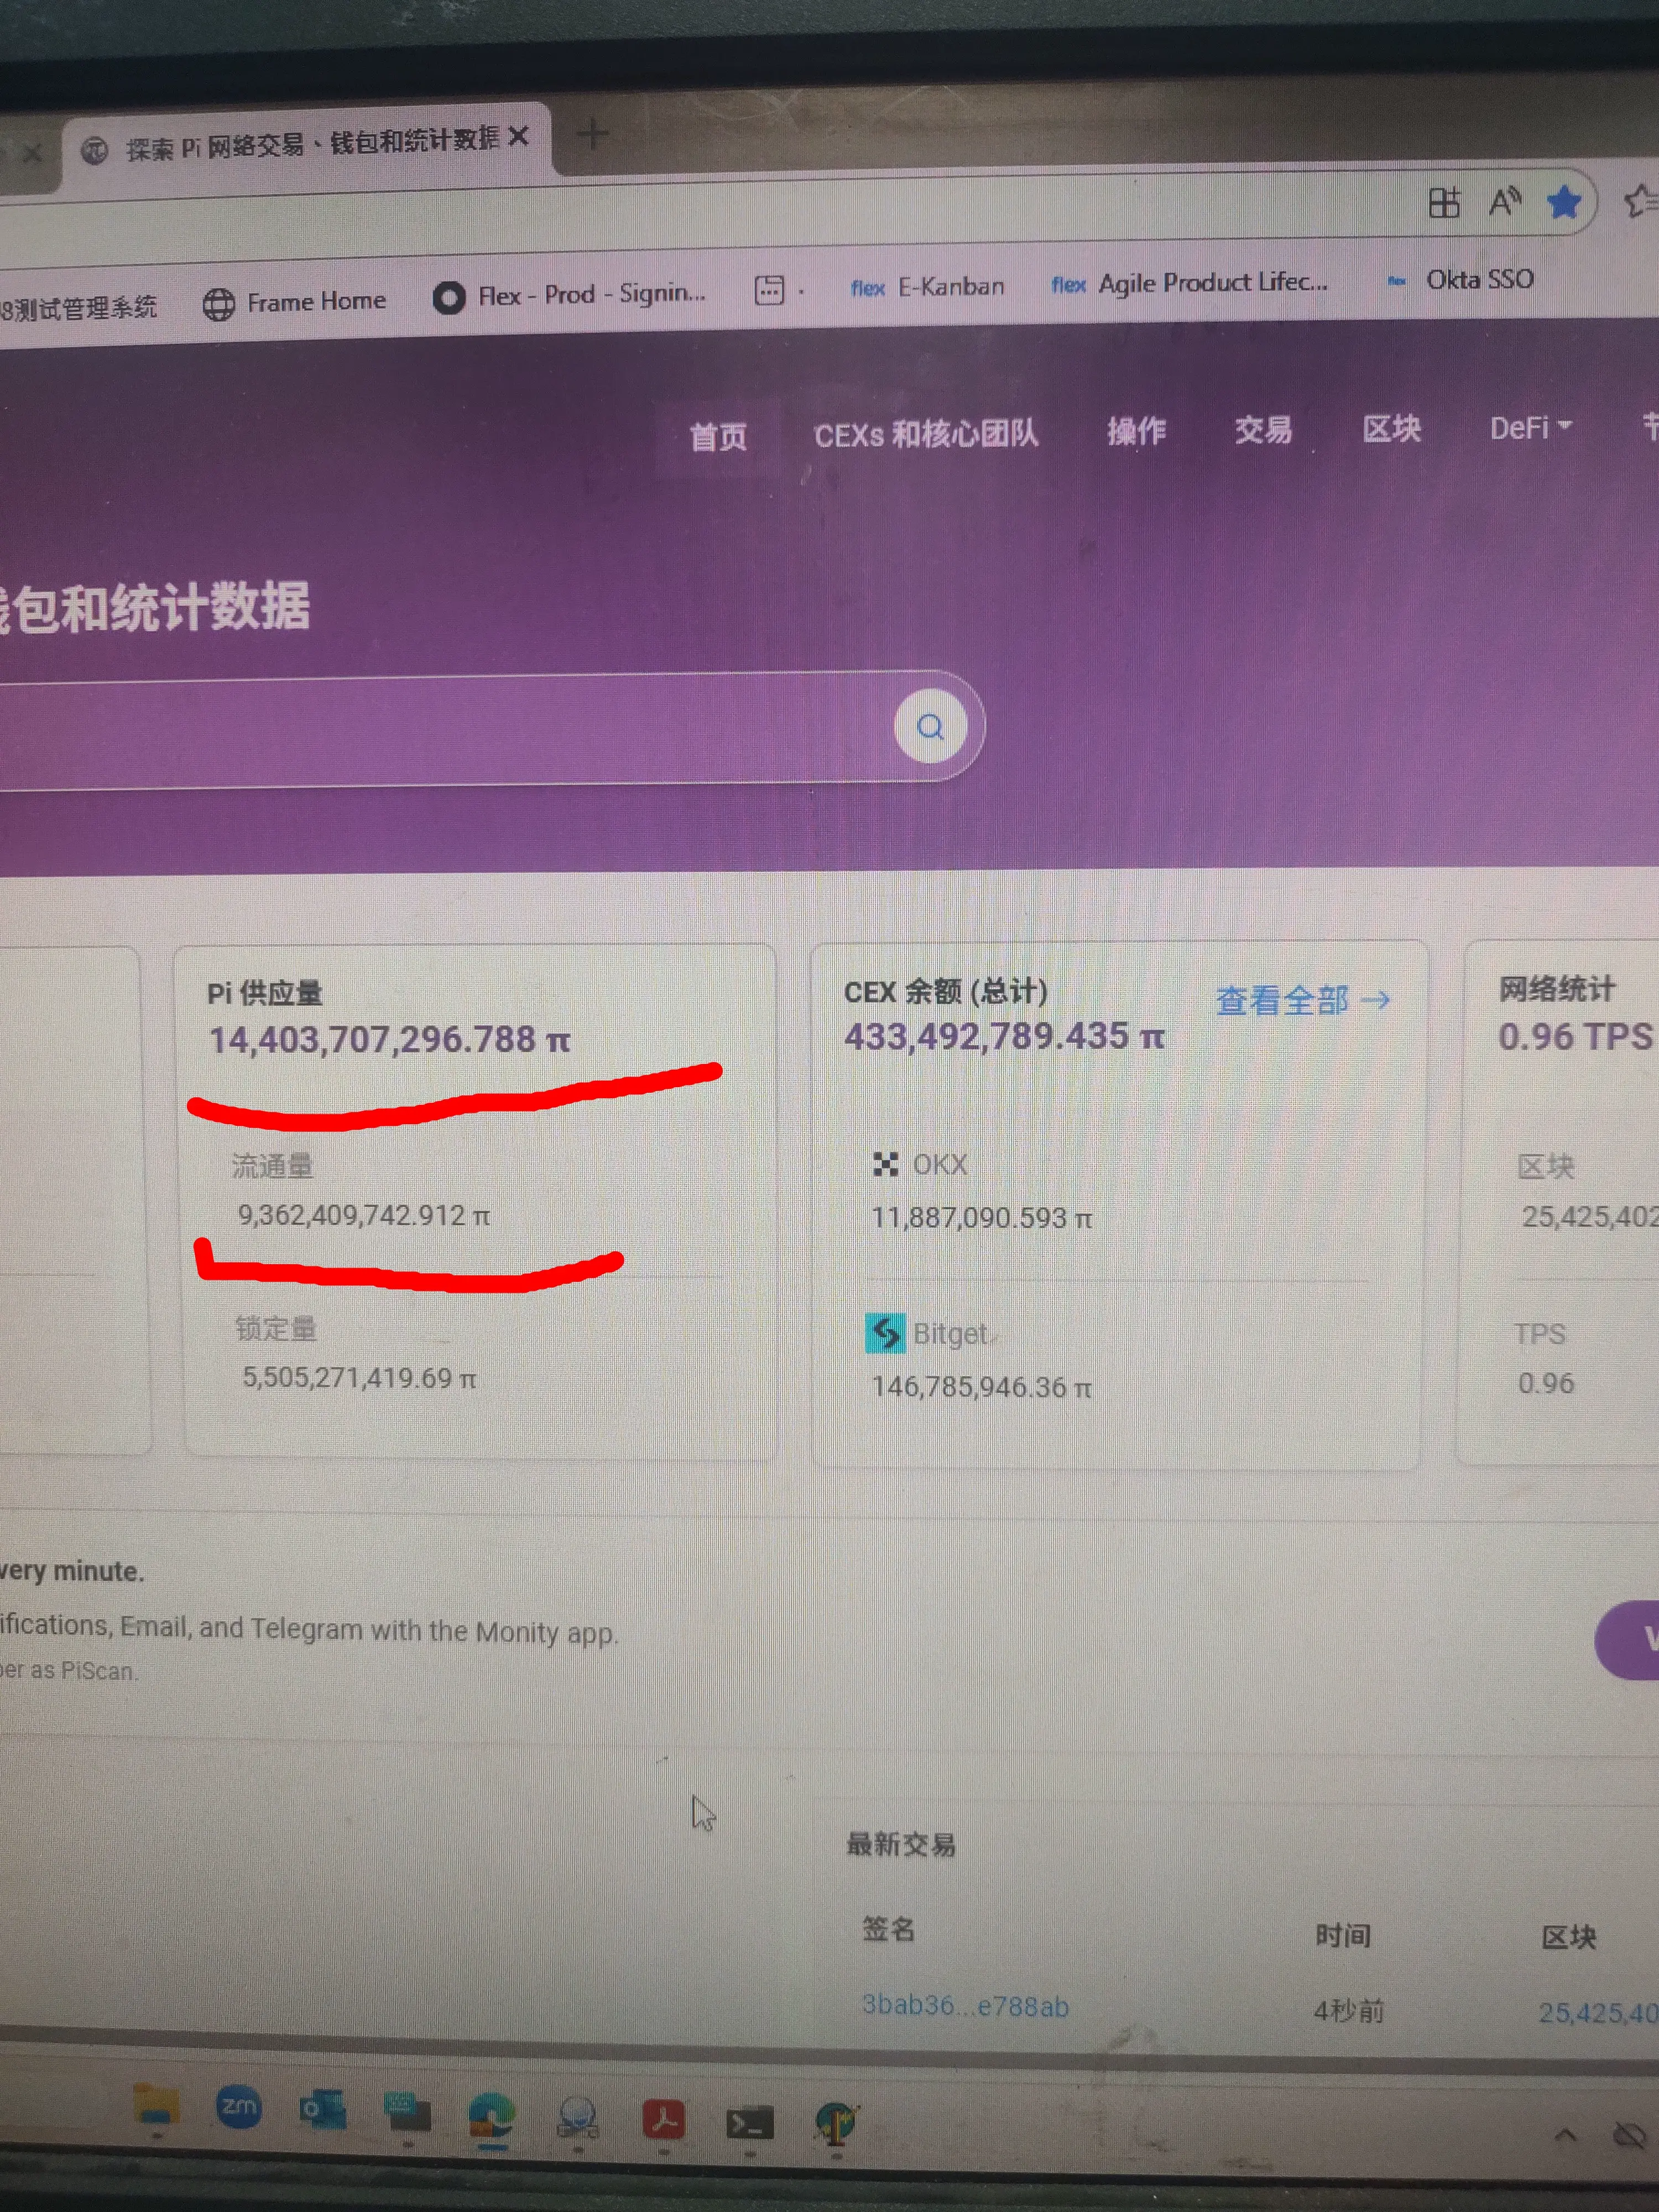
Task: Open the 区块 navigation item
Action: pos(1391,429)
